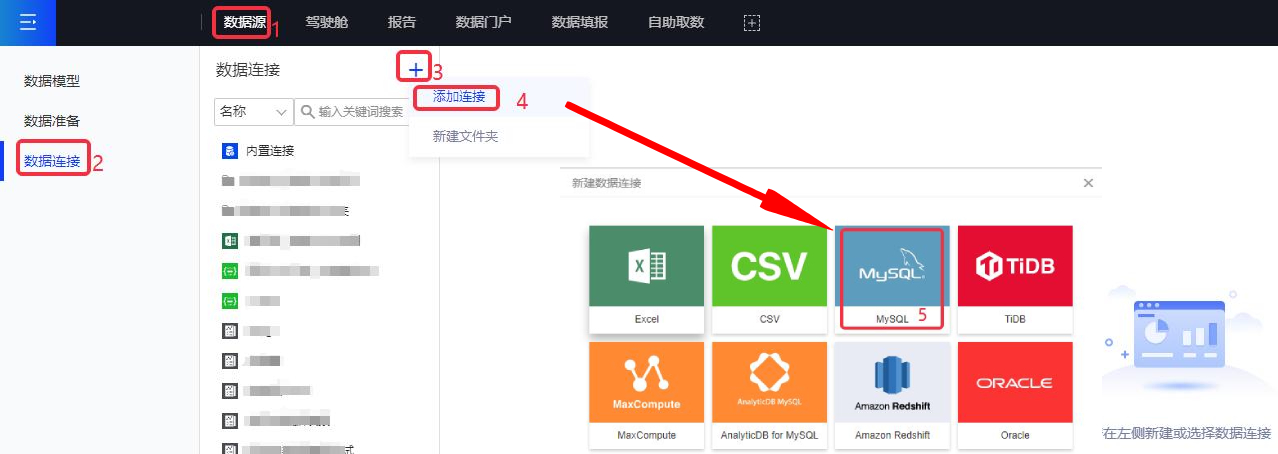1278x454 pixels.
Task: Go to 数据模型 in left sidebar
Action: (x=52, y=81)
